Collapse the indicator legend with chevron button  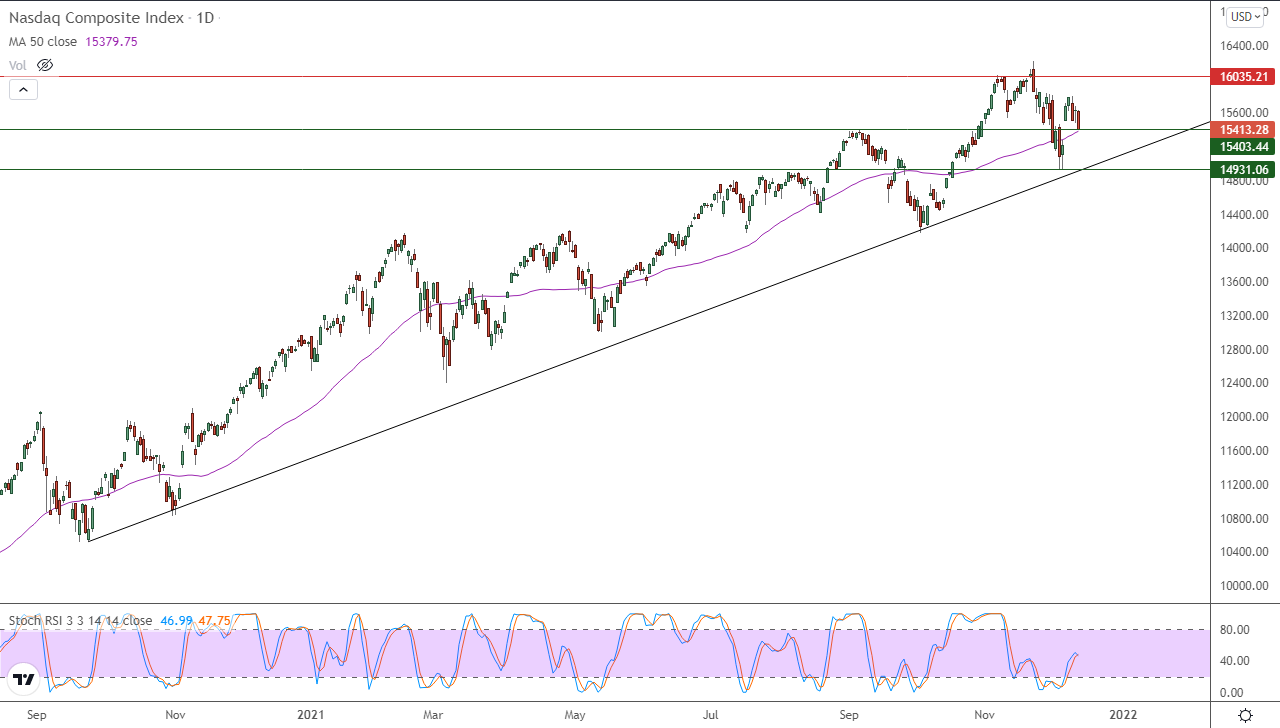click(x=23, y=89)
